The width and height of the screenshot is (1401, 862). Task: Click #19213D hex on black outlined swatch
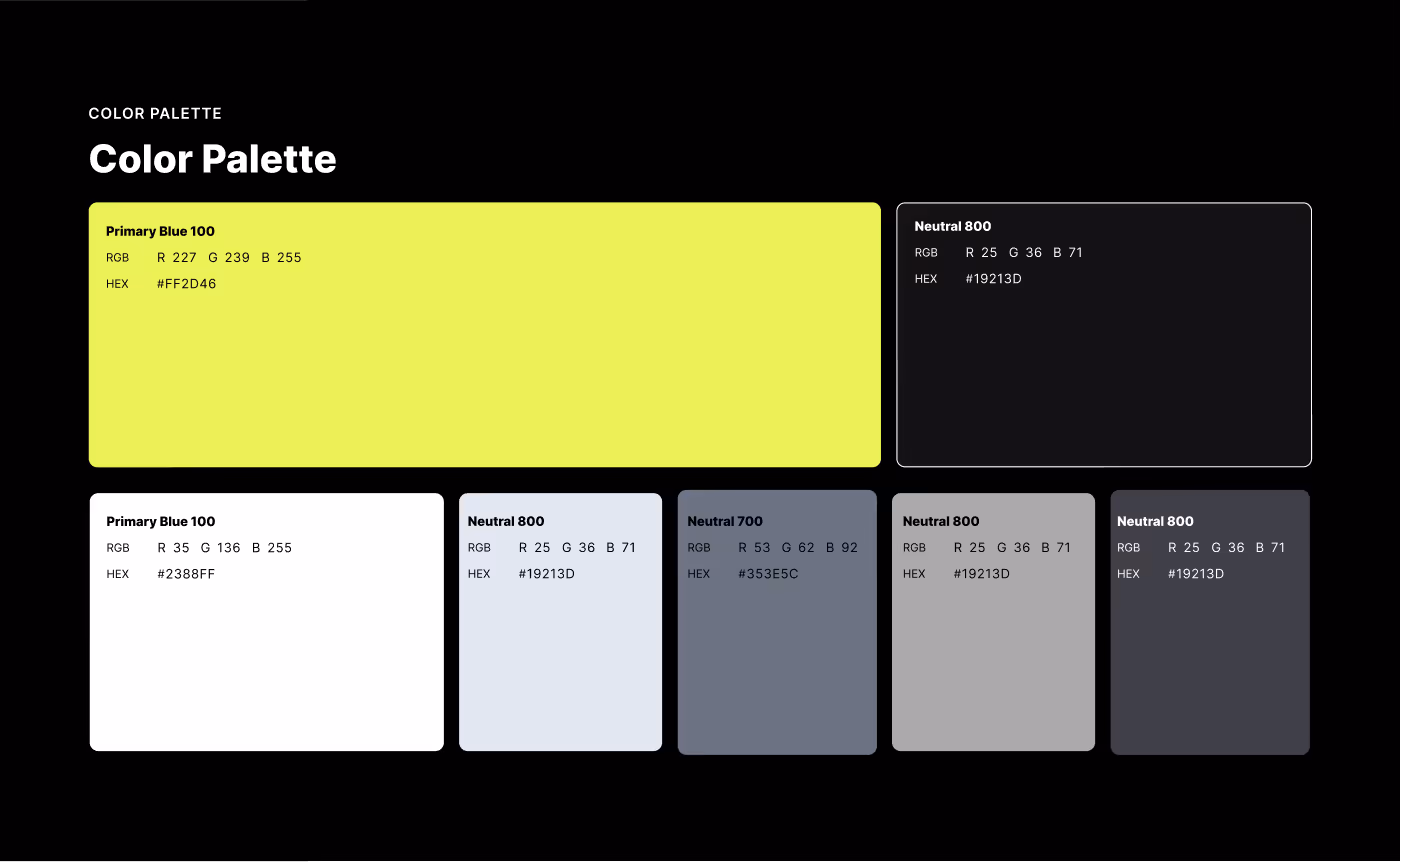[993, 279]
